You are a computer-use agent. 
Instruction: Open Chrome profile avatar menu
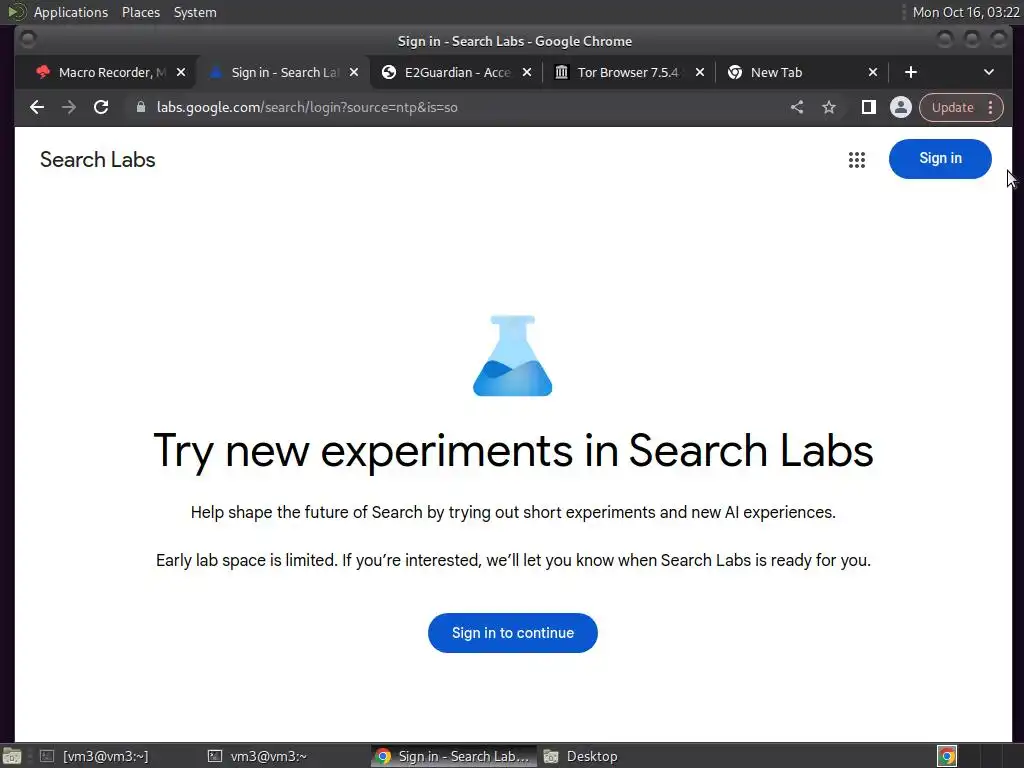coord(901,107)
